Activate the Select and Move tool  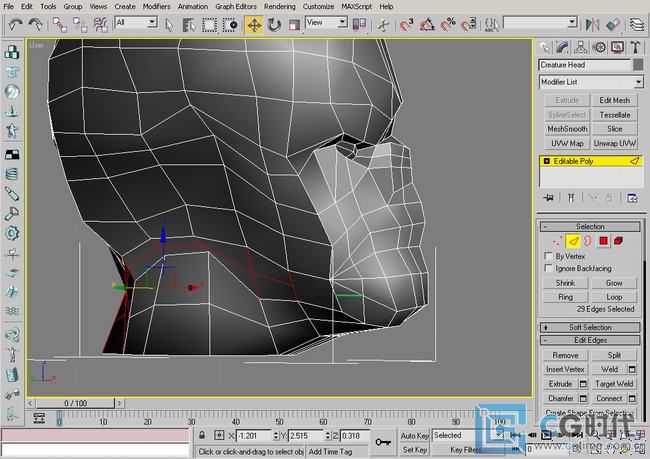(x=254, y=25)
